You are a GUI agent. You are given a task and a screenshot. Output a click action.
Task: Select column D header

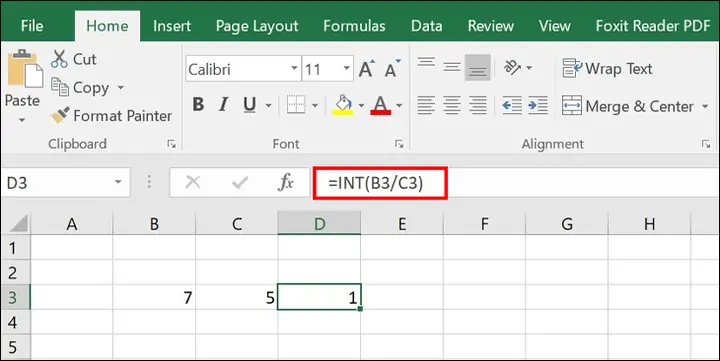[x=319, y=224]
